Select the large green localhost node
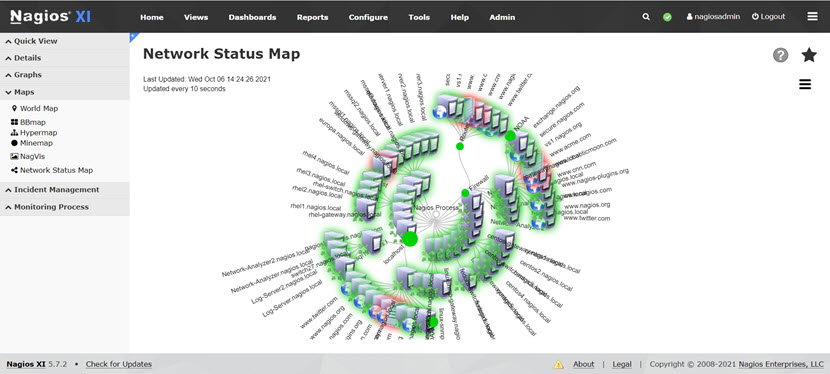830x374 pixels. pyautogui.click(x=410, y=239)
